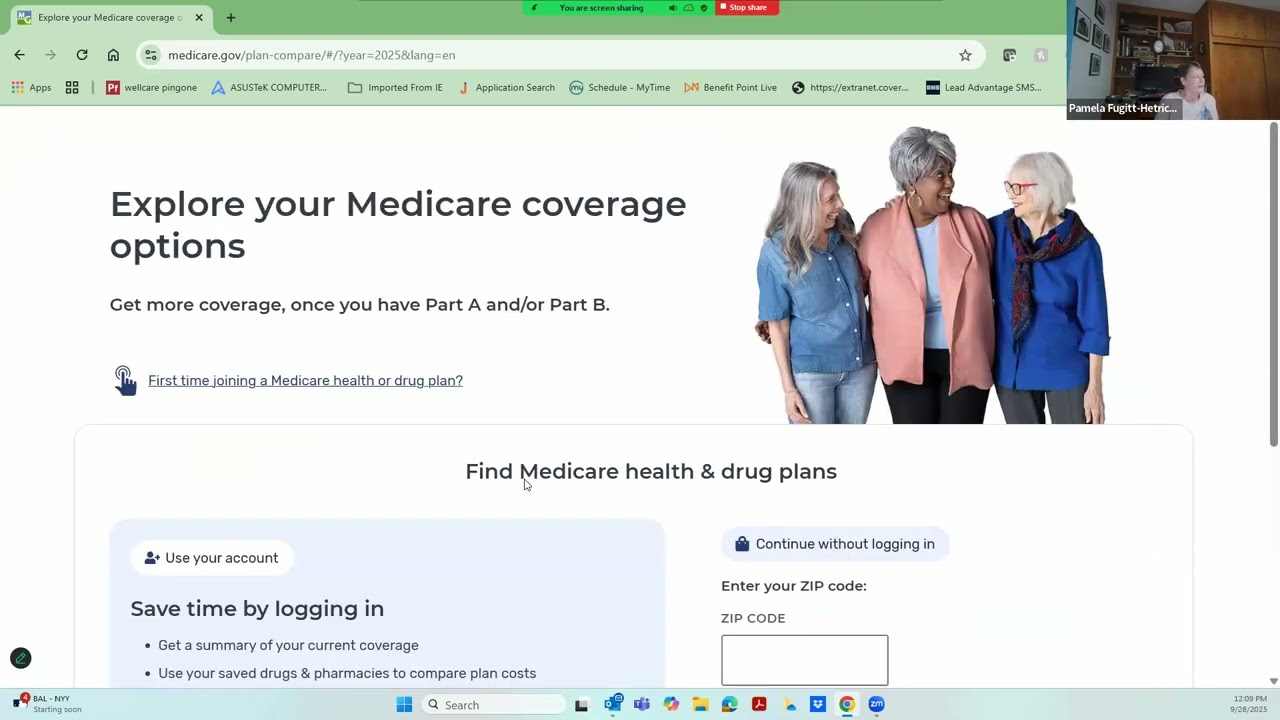1280x720 pixels.
Task: Open First time joining a Medicare plan link
Action: pos(305,380)
